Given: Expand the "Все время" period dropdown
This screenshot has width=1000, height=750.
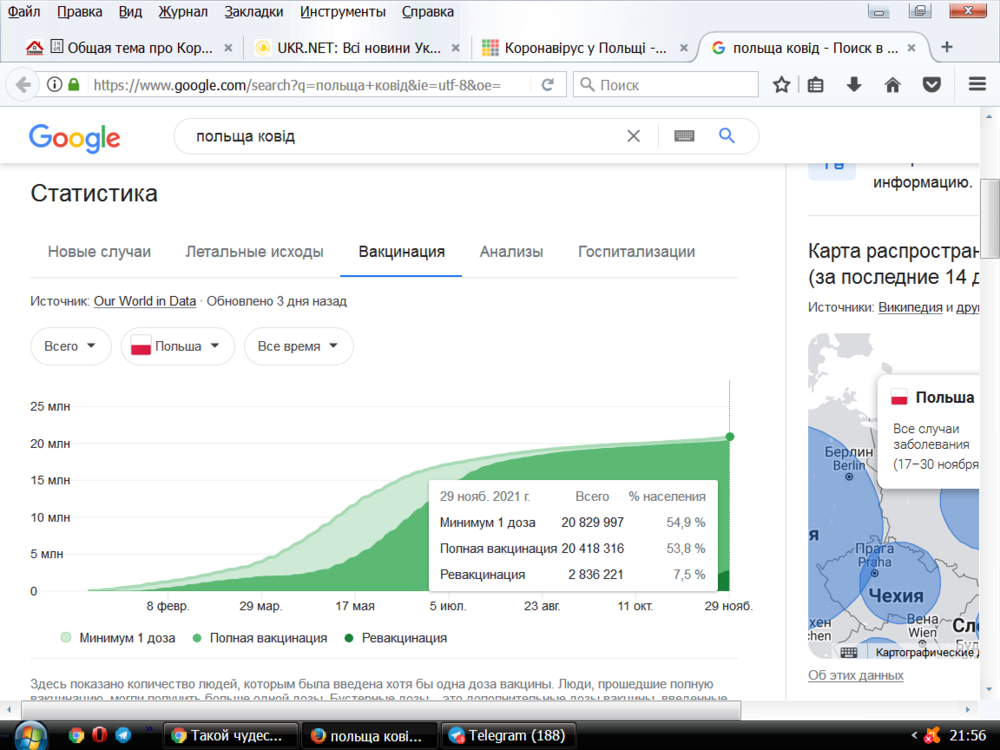Looking at the screenshot, I should pos(298,346).
